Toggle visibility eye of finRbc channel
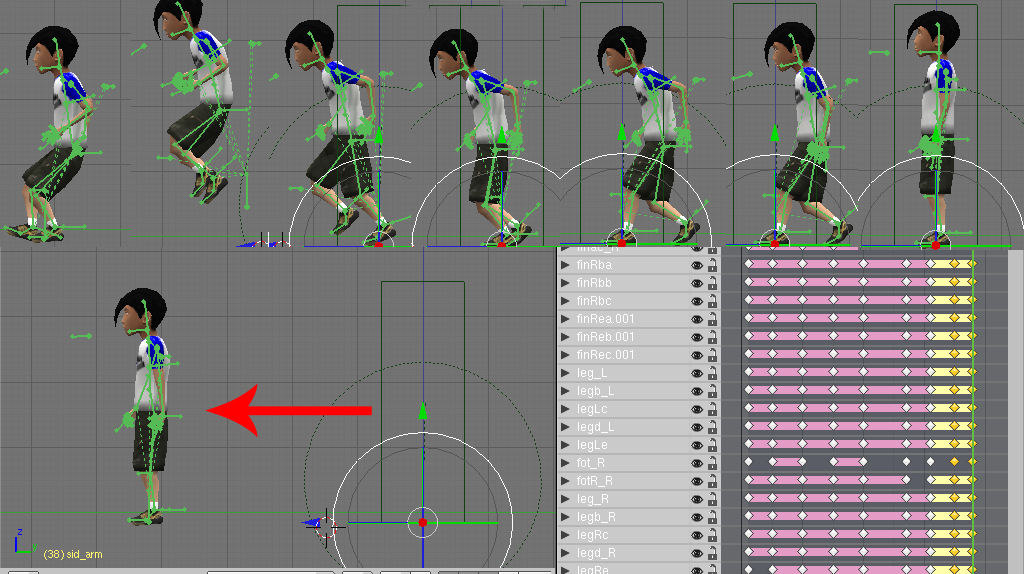1024x574 pixels. pos(697,301)
